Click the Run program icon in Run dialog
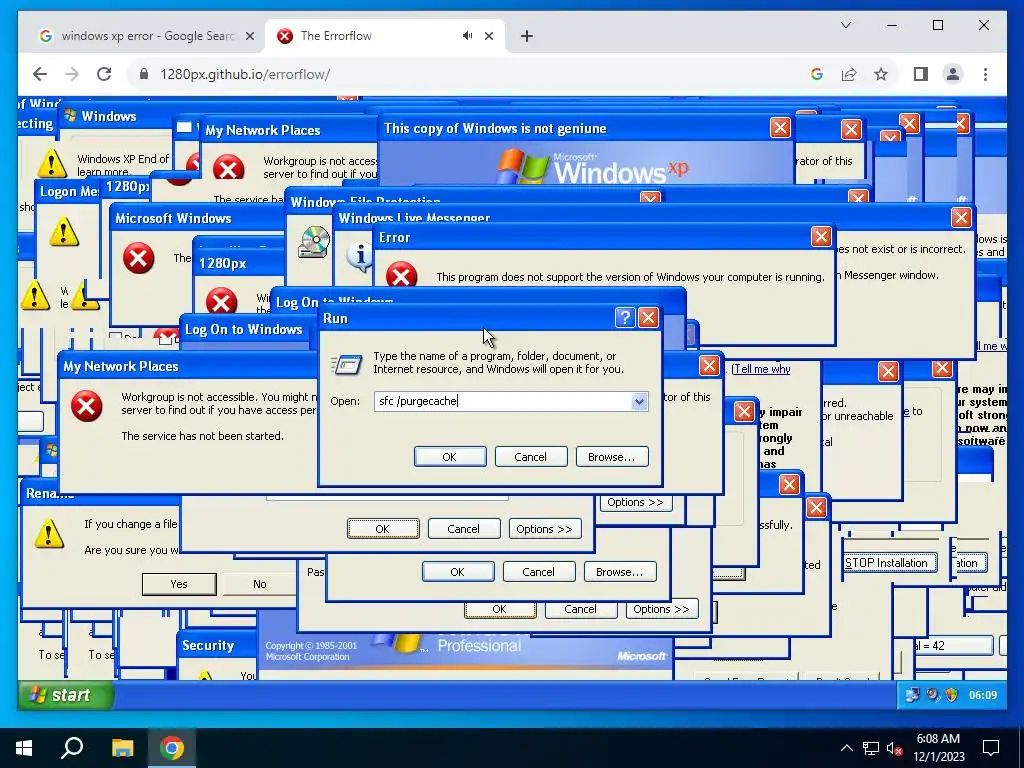 [x=346, y=363]
